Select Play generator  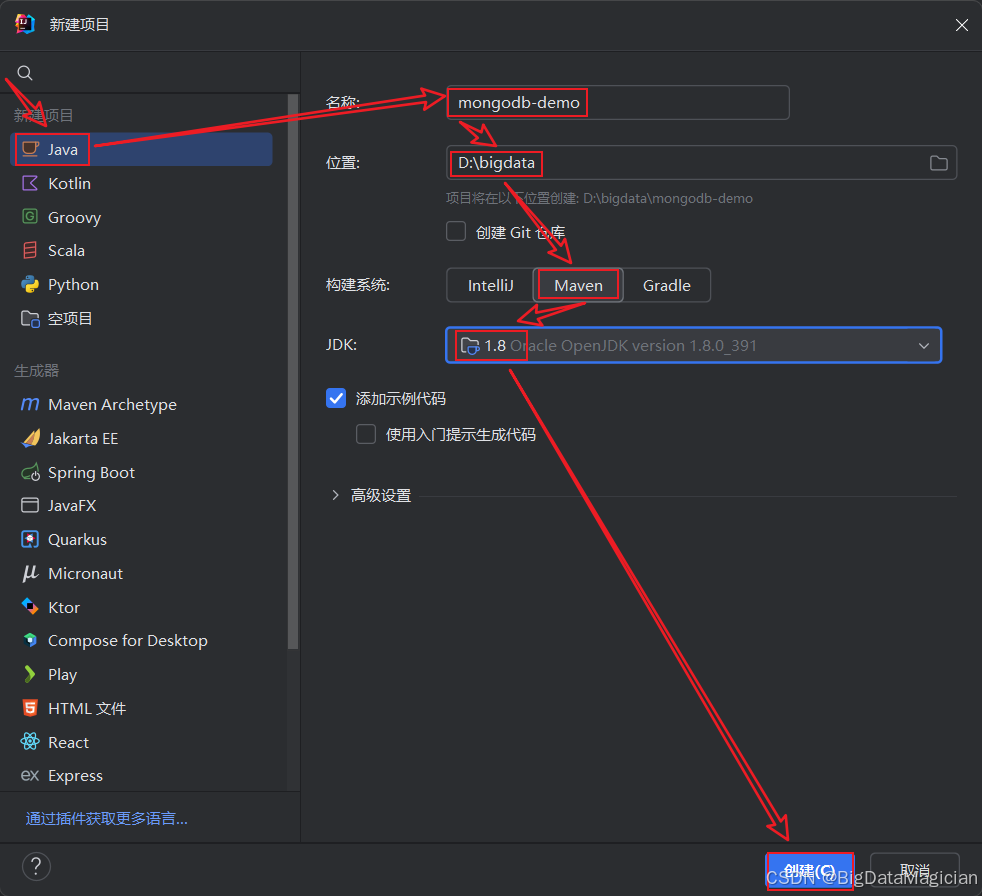coord(142,674)
